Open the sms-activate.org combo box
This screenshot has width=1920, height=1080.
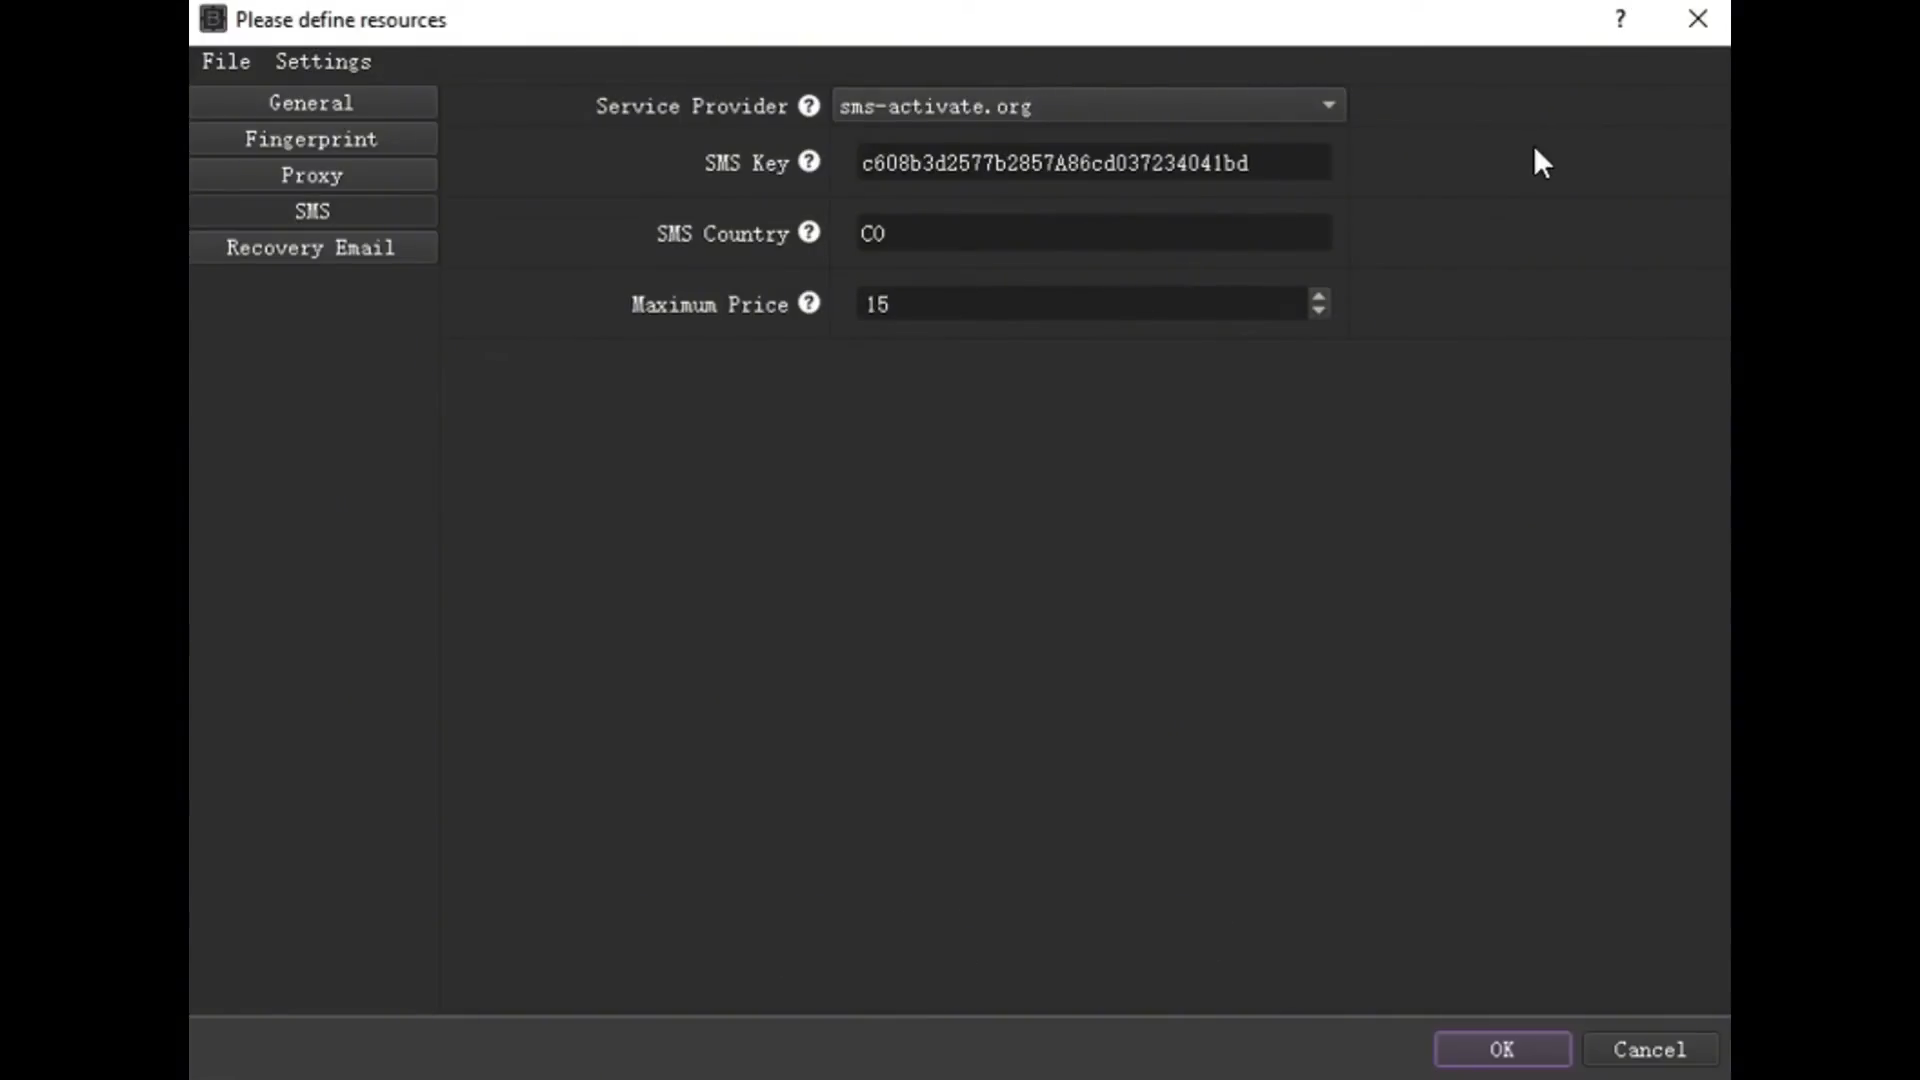(x=1089, y=105)
